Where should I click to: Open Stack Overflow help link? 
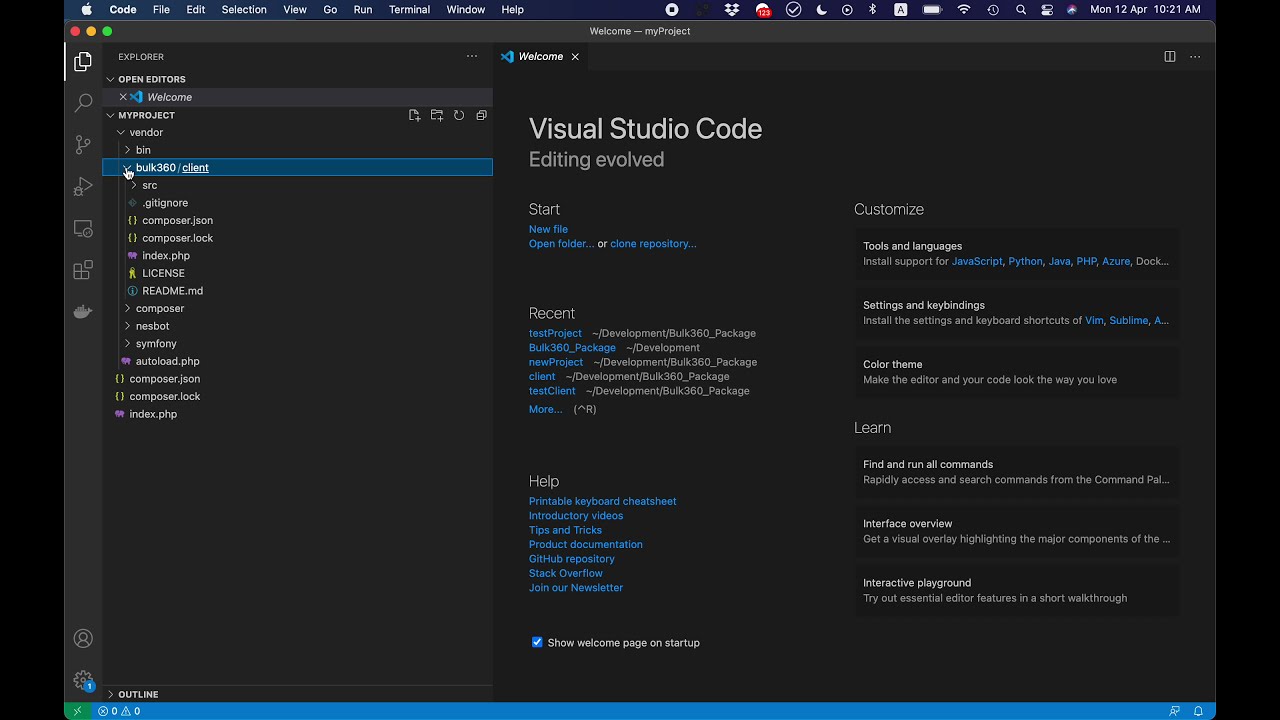tap(566, 573)
